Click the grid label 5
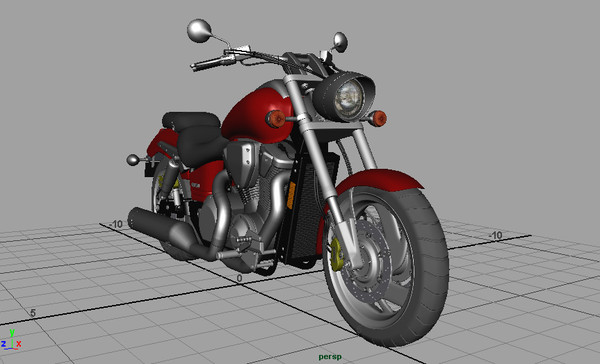600x364 pixels. click(33, 313)
